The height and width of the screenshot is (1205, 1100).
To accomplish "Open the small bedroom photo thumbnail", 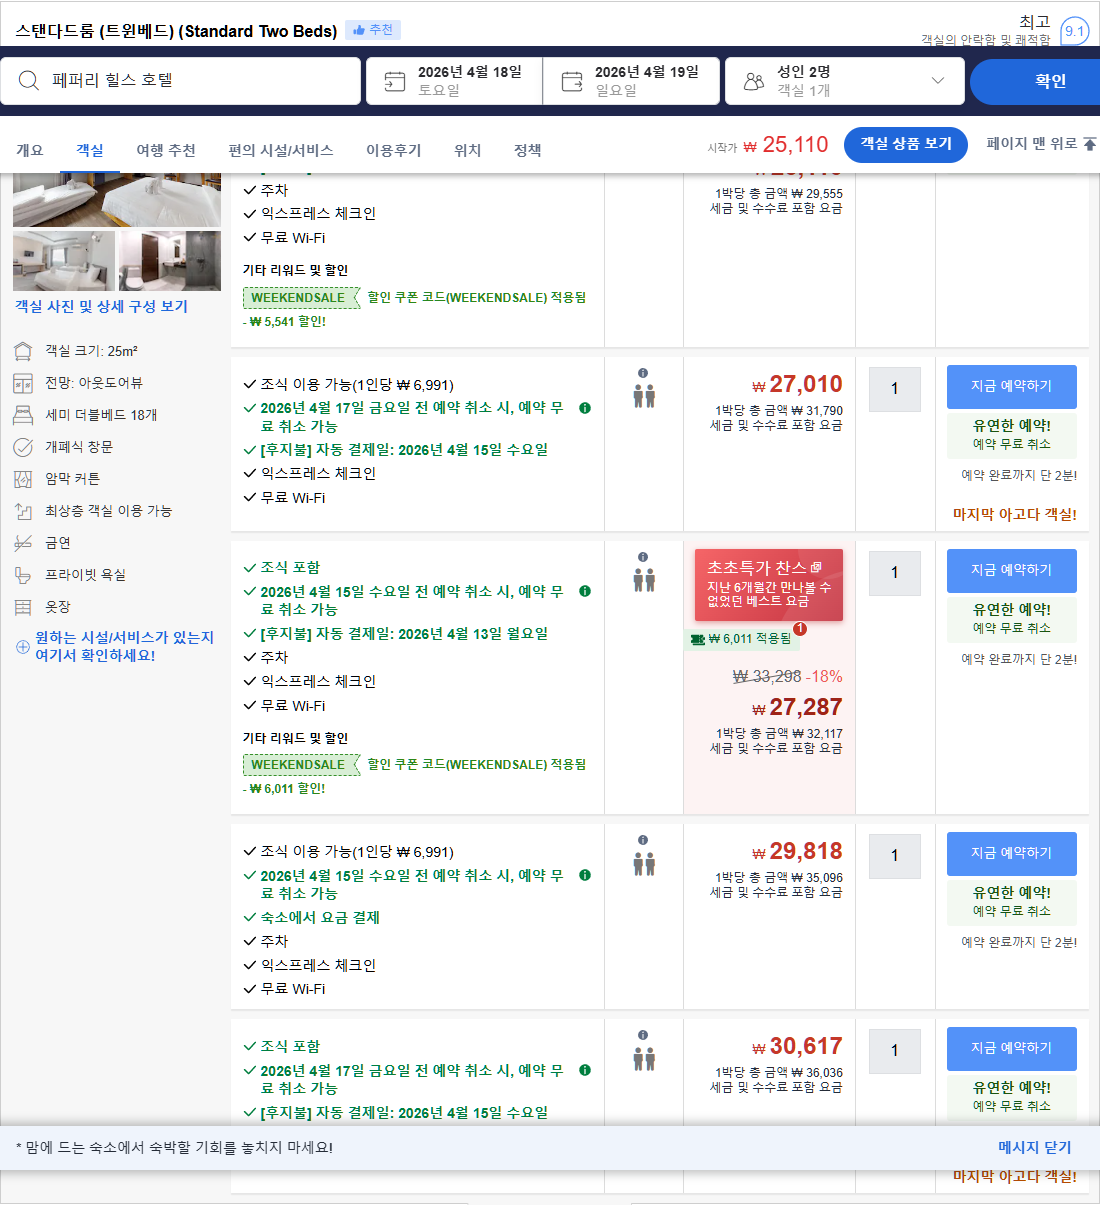I will 64,261.
